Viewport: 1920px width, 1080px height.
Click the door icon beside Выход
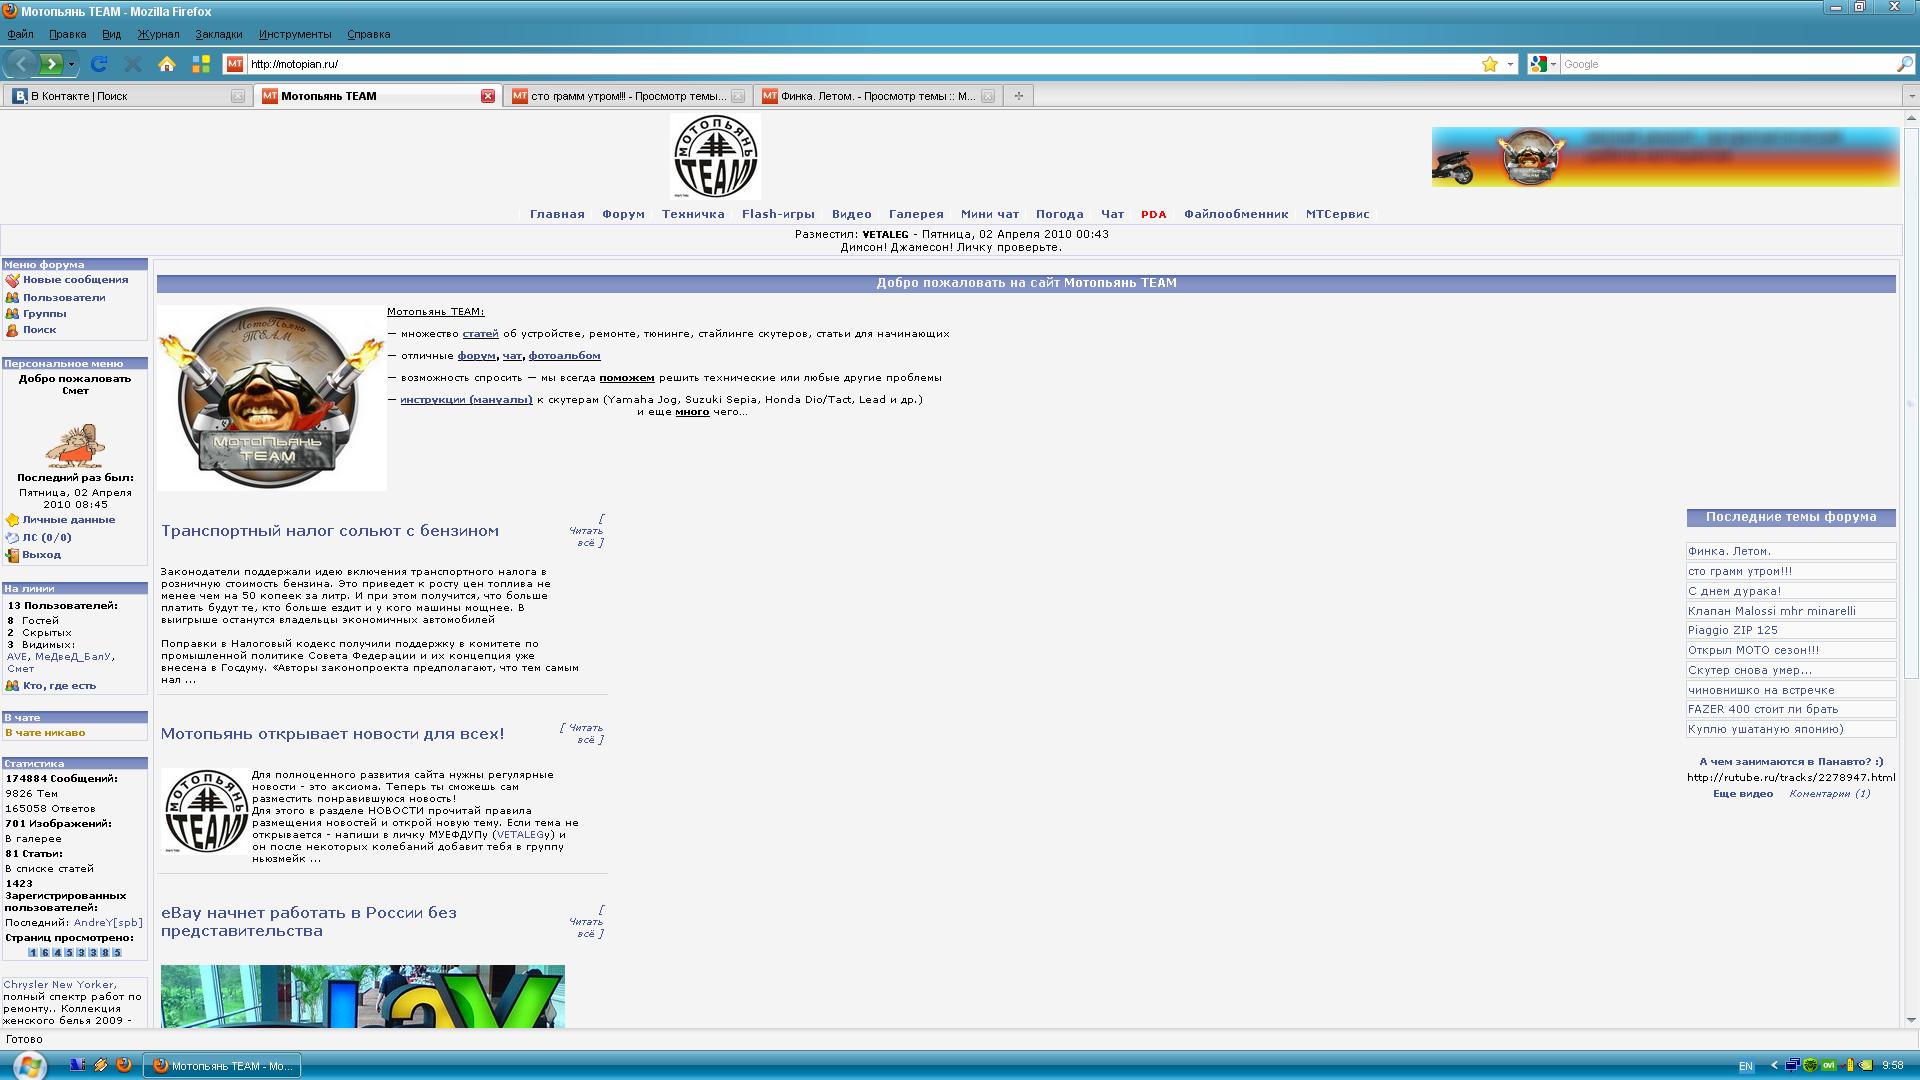coord(12,555)
